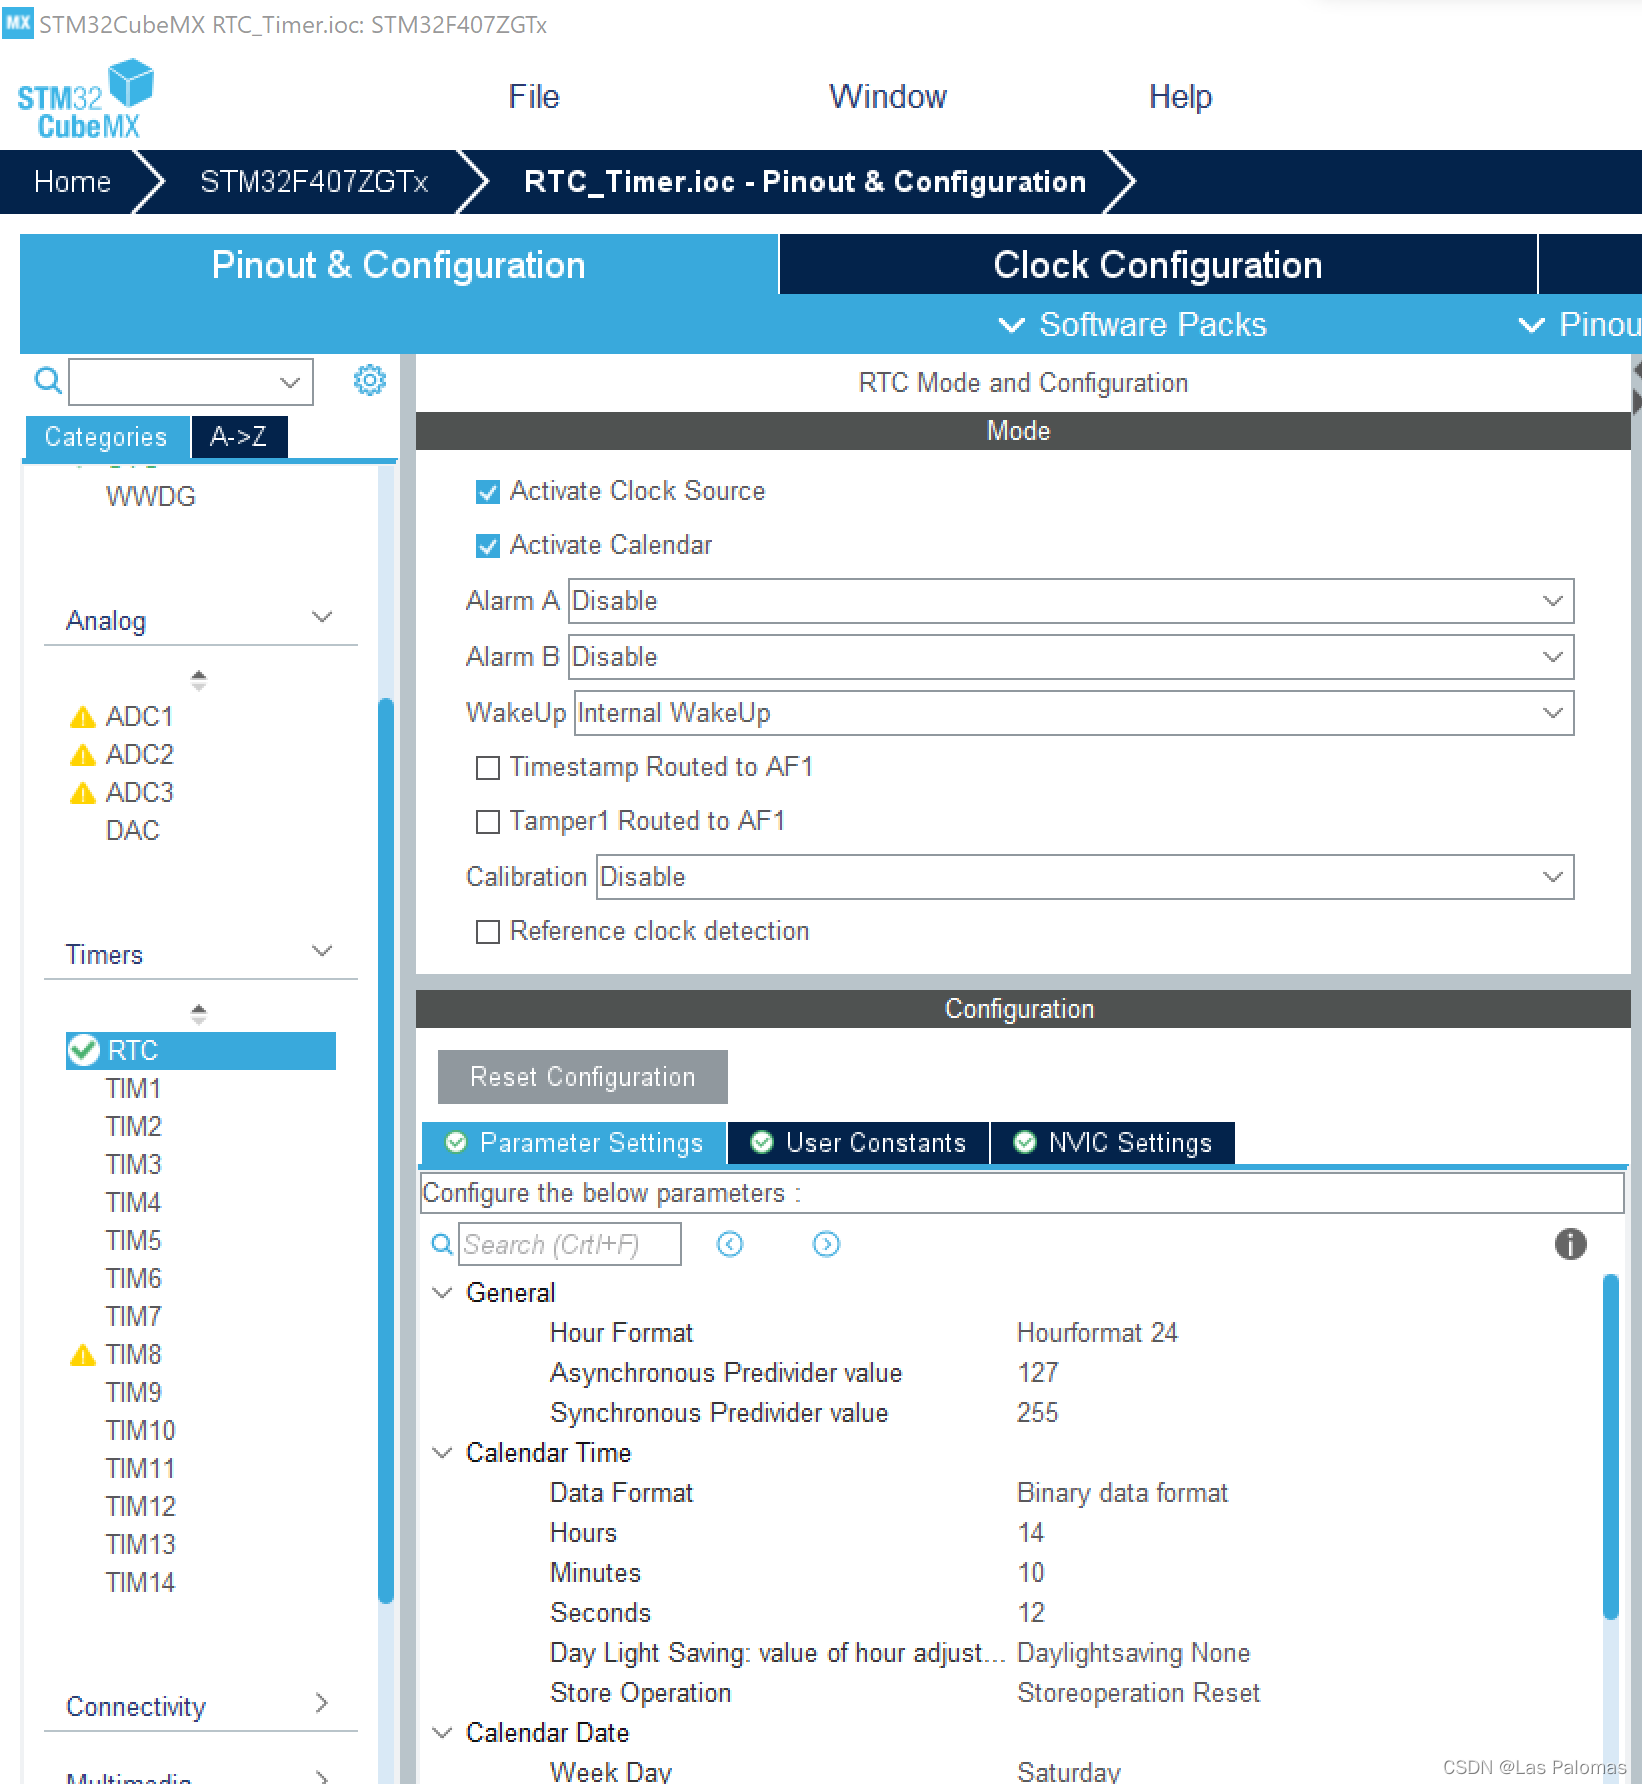Click the parameter list vertical scrollbar

click(x=1610, y=1445)
